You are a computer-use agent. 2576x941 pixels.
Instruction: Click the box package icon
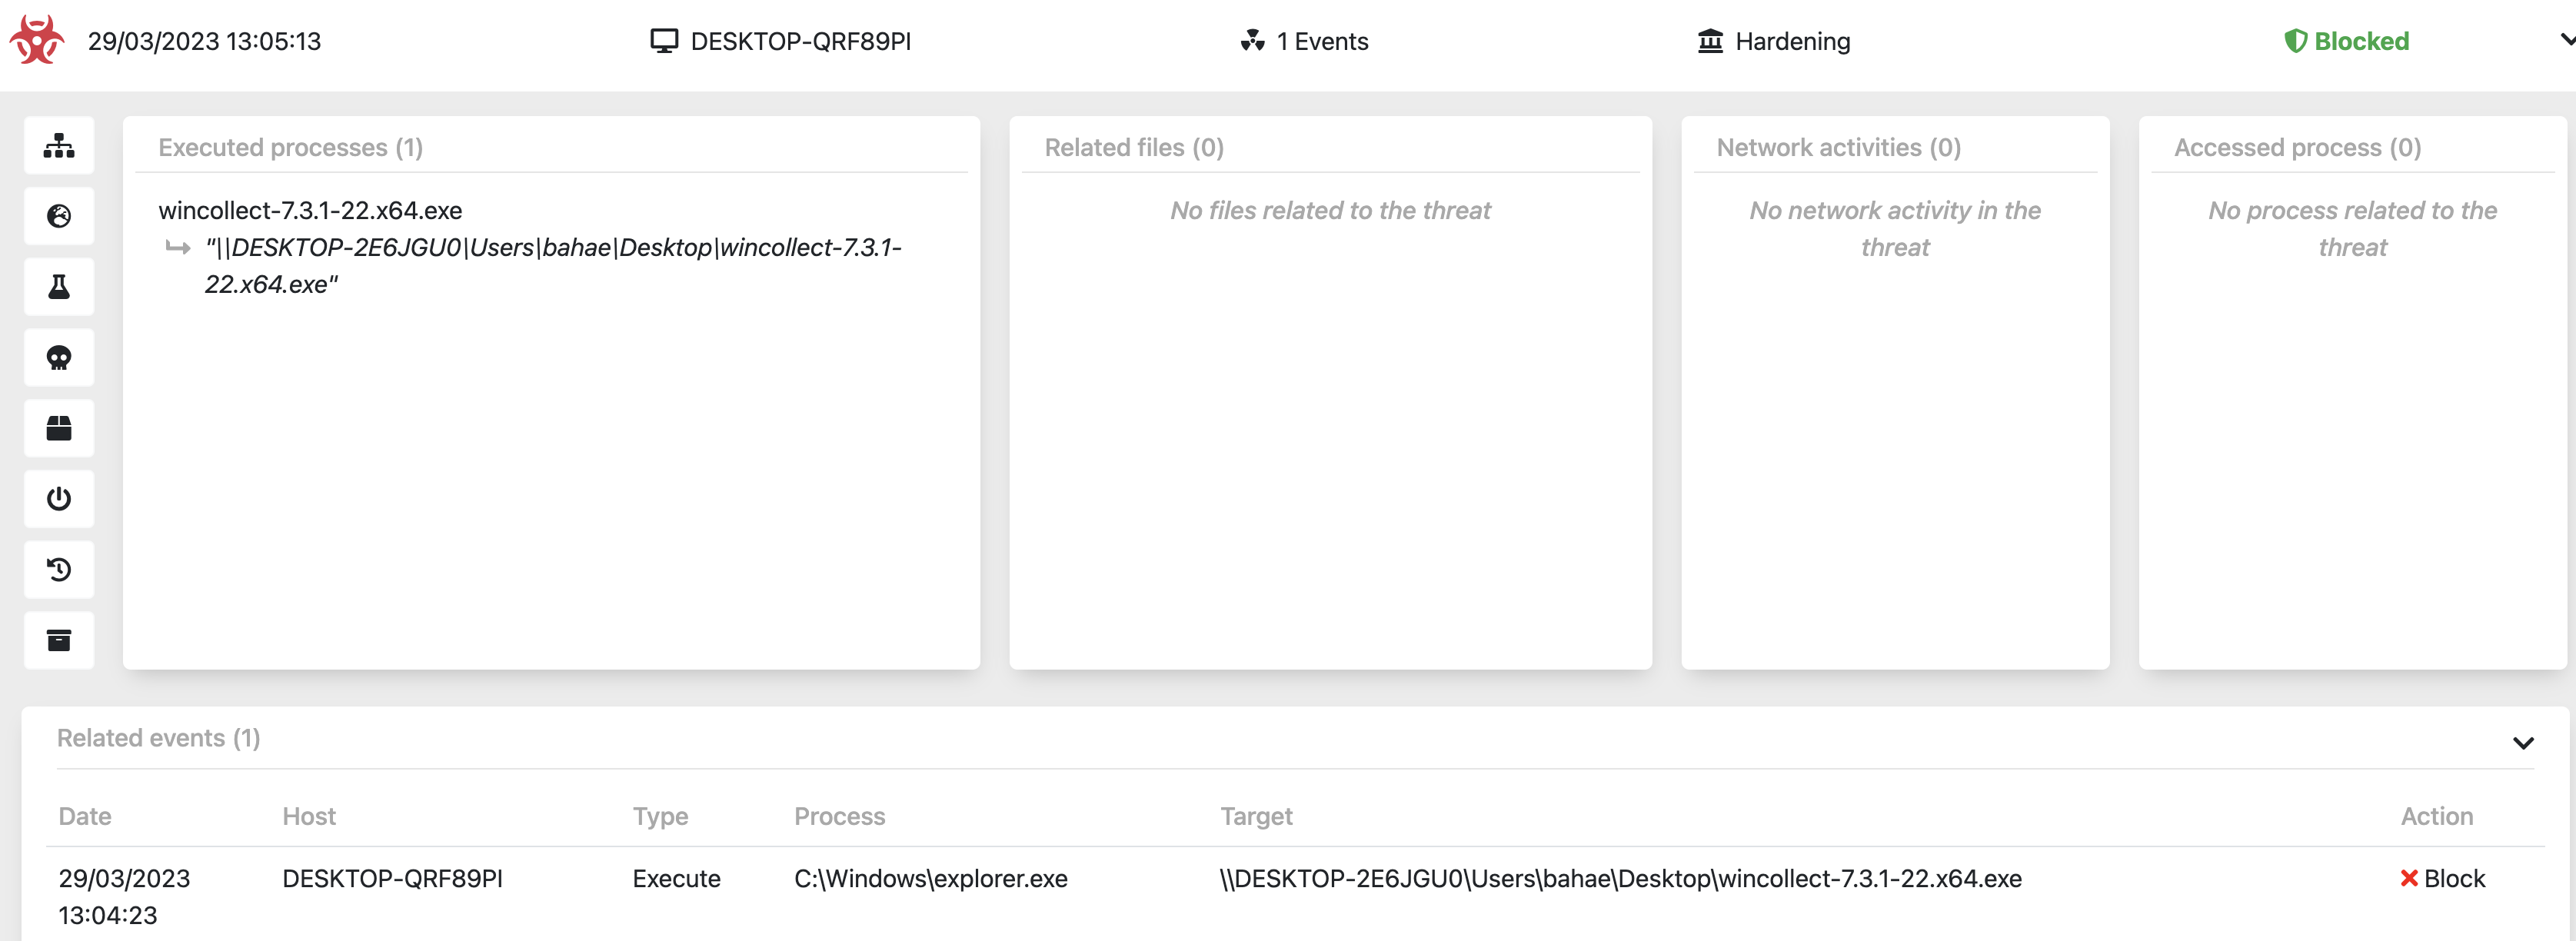pyautogui.click(x=59, y=428)
